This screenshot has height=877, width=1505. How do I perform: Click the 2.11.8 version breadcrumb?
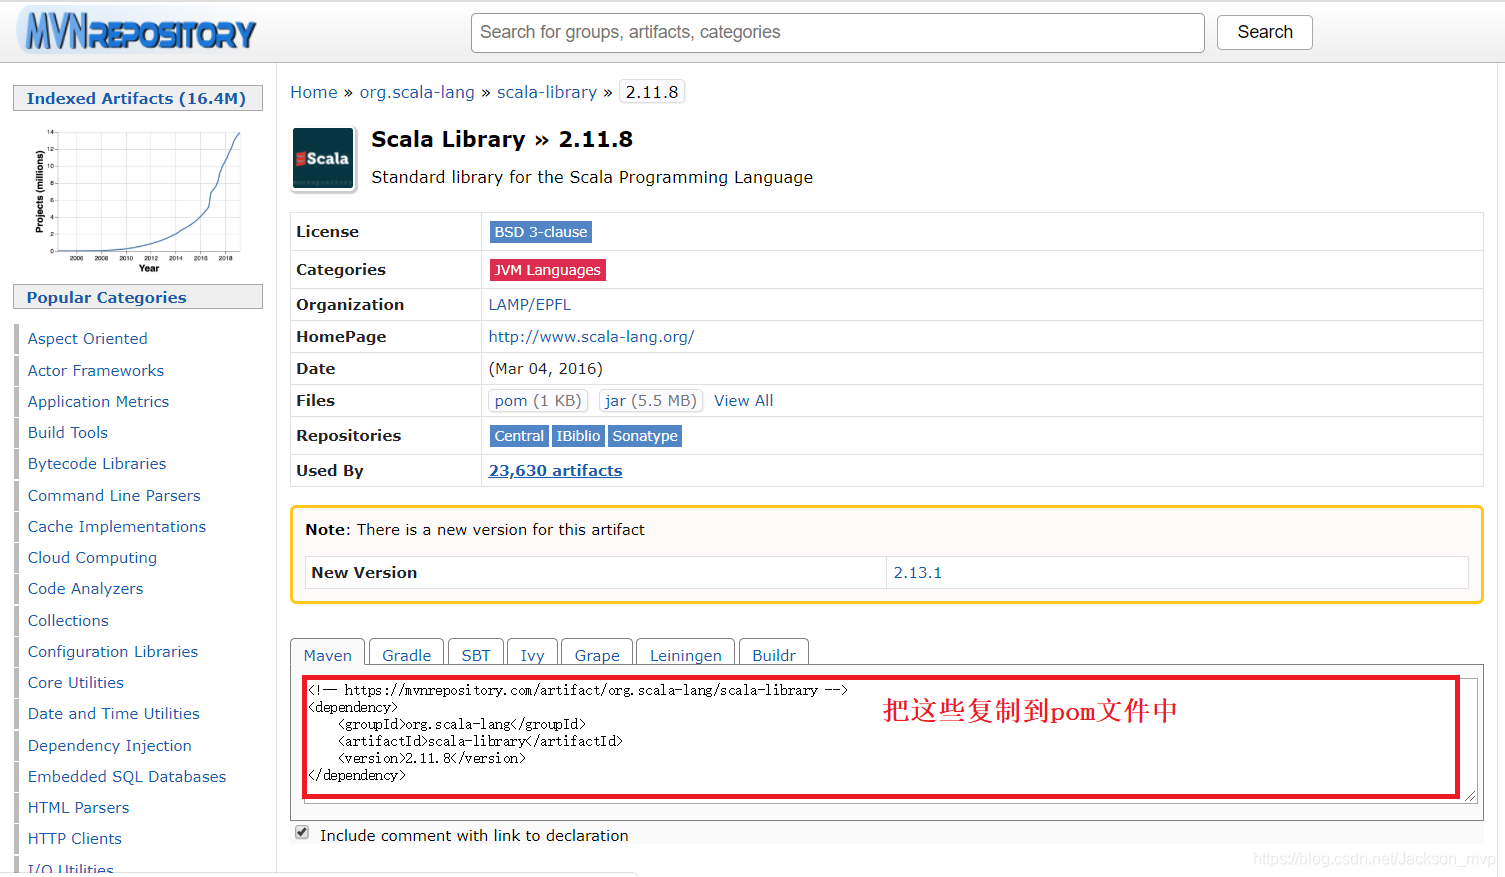coord(652,92)
